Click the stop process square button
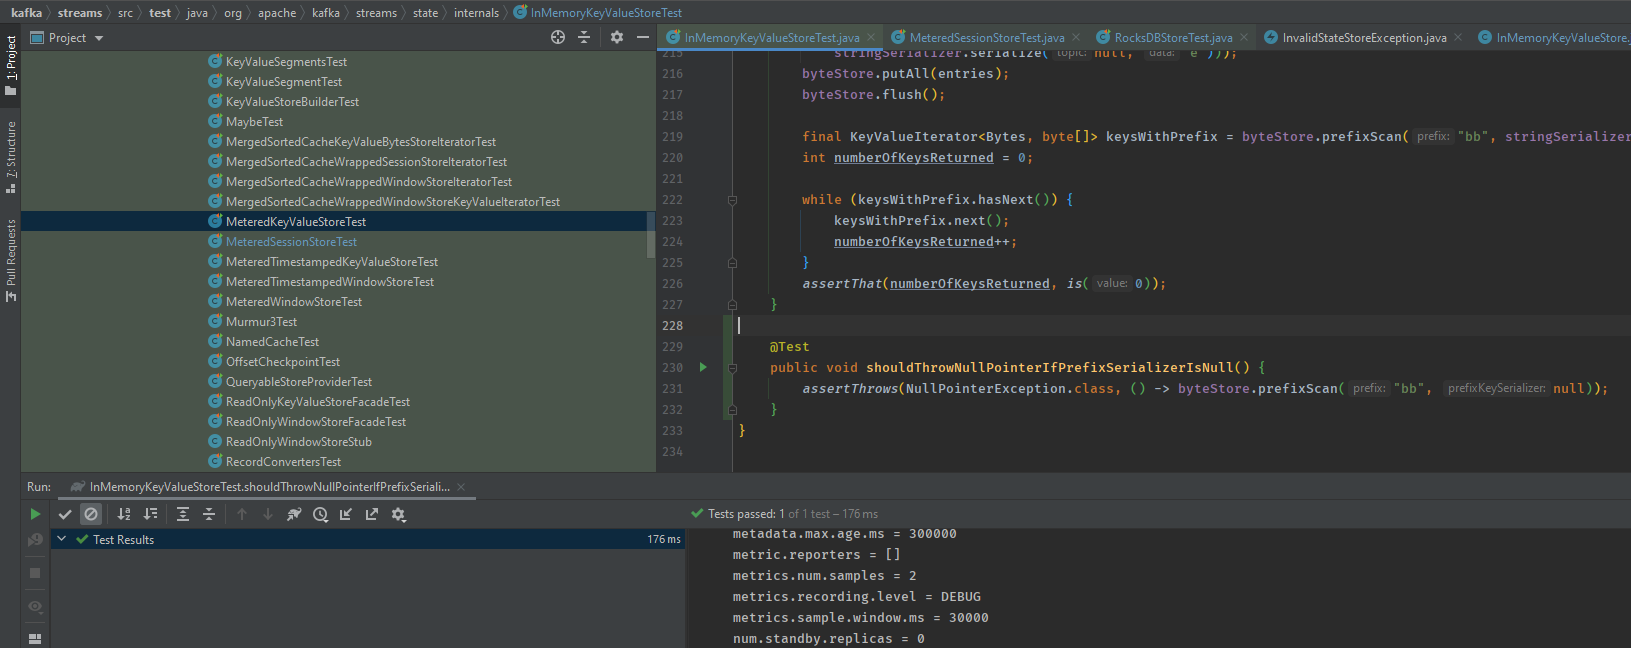This screenshot has width=1631, height=648. pyautogui.click(x=35, y=573)
